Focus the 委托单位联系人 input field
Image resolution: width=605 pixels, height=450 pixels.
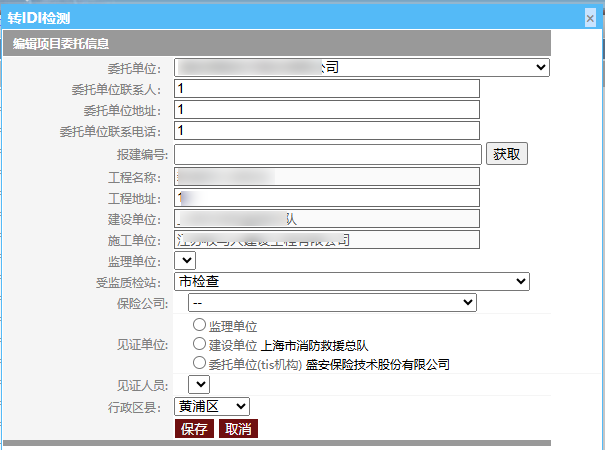pyautogui.click(x=327, y=88)
